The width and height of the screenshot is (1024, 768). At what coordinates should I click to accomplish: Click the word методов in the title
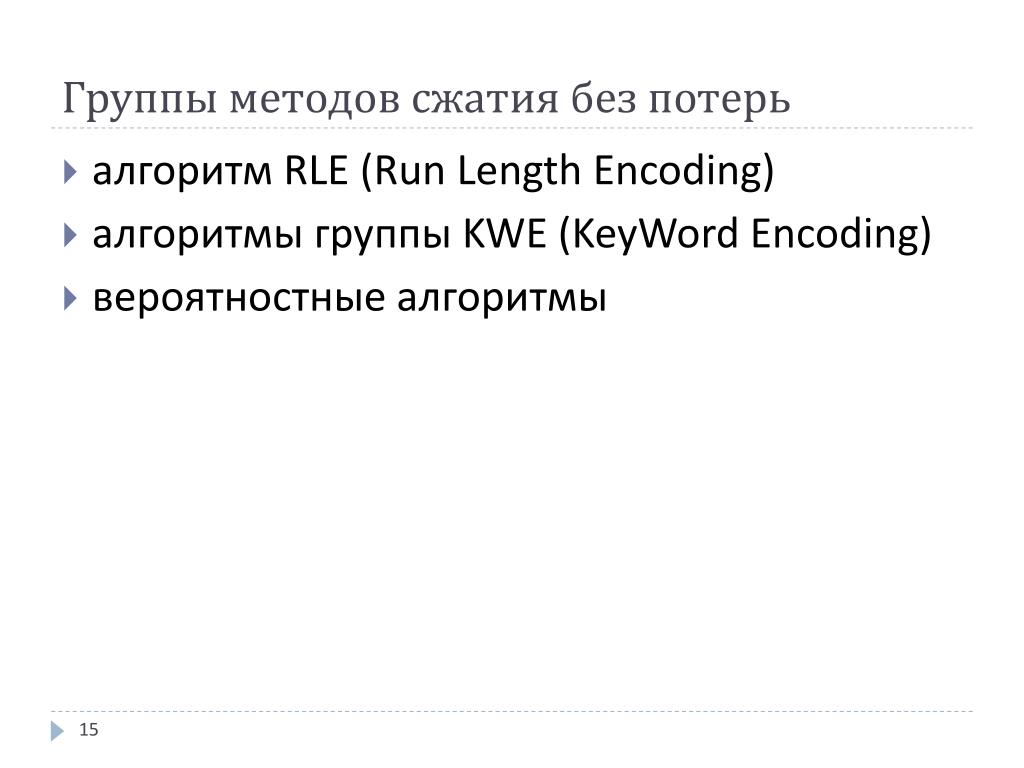(314, 101)
